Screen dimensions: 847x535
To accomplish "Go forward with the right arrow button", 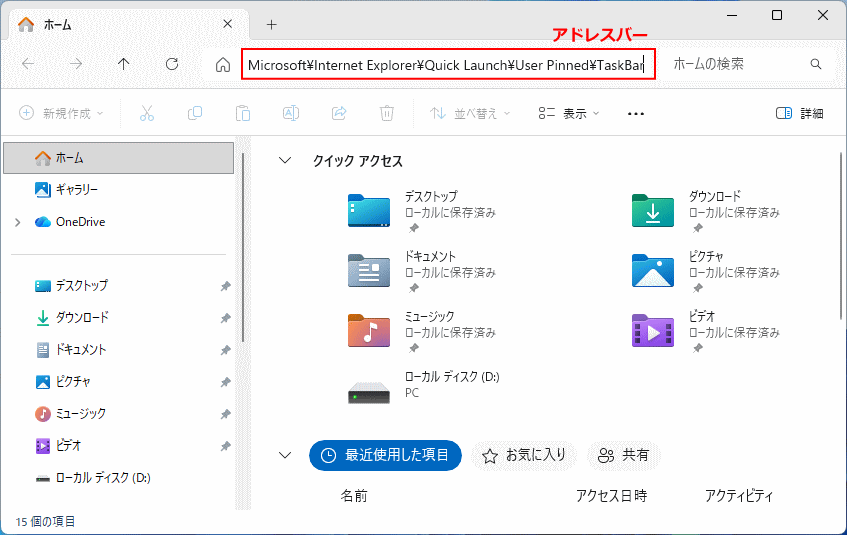I will click(x=76, y=64).
